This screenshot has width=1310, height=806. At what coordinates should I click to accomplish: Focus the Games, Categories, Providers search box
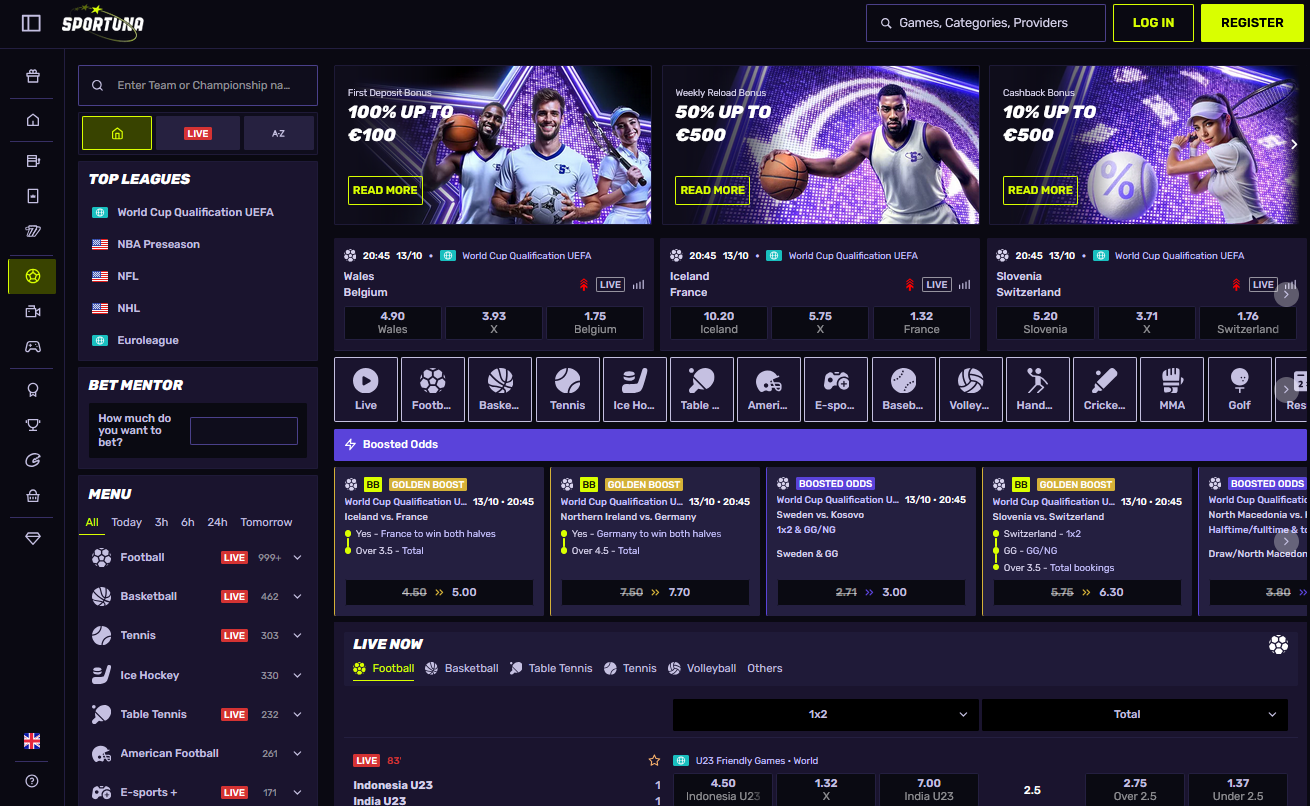point(985,23)
